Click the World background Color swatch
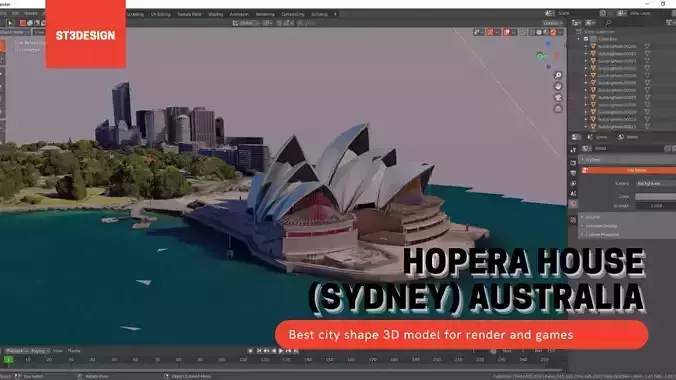This screenshot has width=676, height=380. coord(656,197)
